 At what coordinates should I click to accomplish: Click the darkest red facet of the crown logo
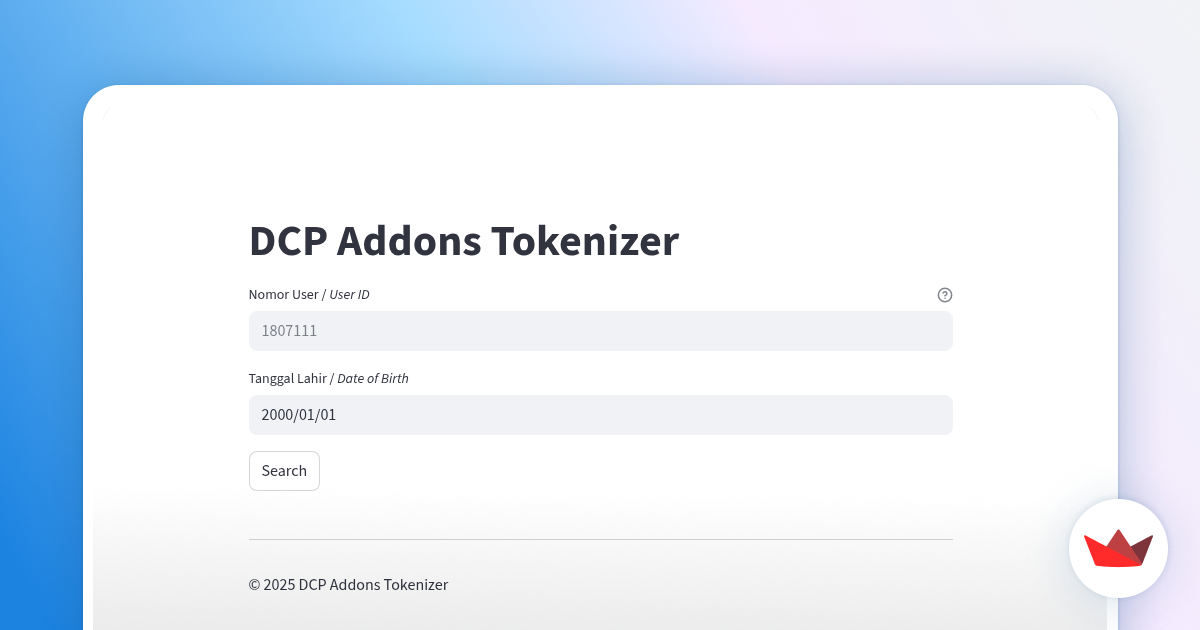pyautogui.click(x=1143, y=551)
